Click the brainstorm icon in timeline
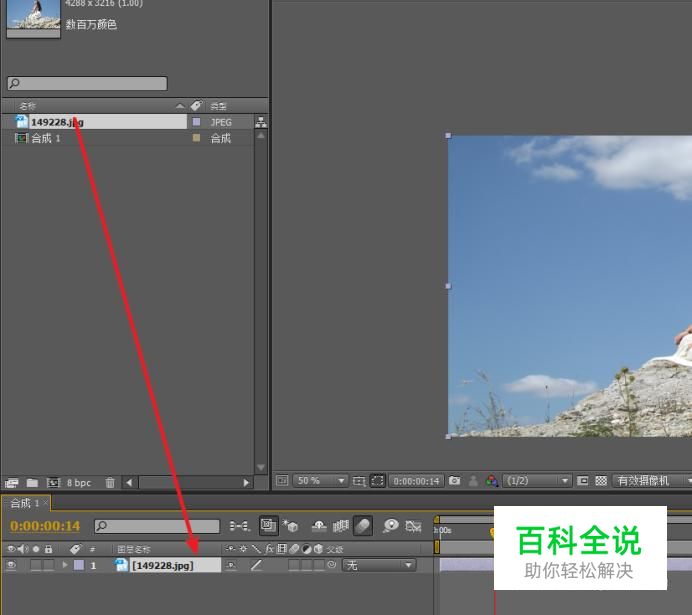Screen dimensions: 692x615 [391, 526]
